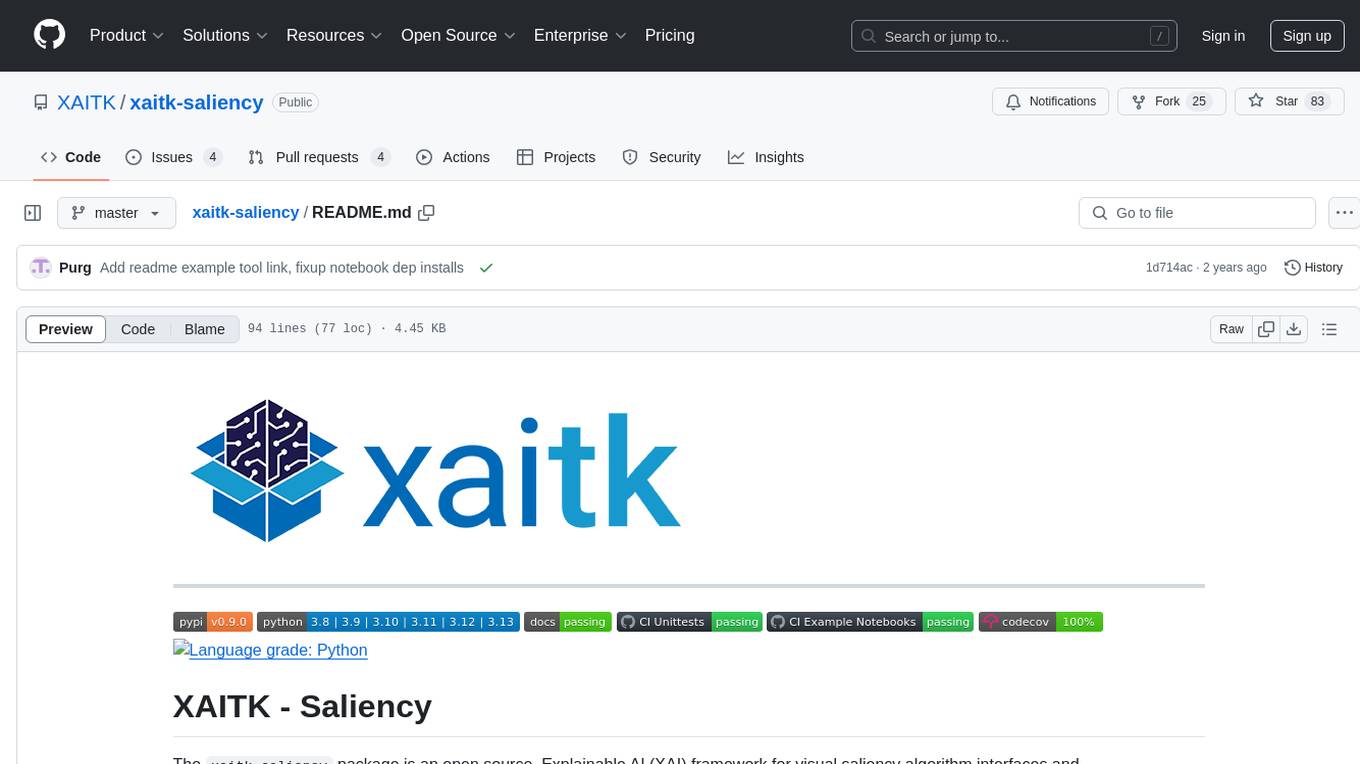Screen dimensions: 1360x764
Task: Open the more file actions menu
Action: coord(1344,213)
